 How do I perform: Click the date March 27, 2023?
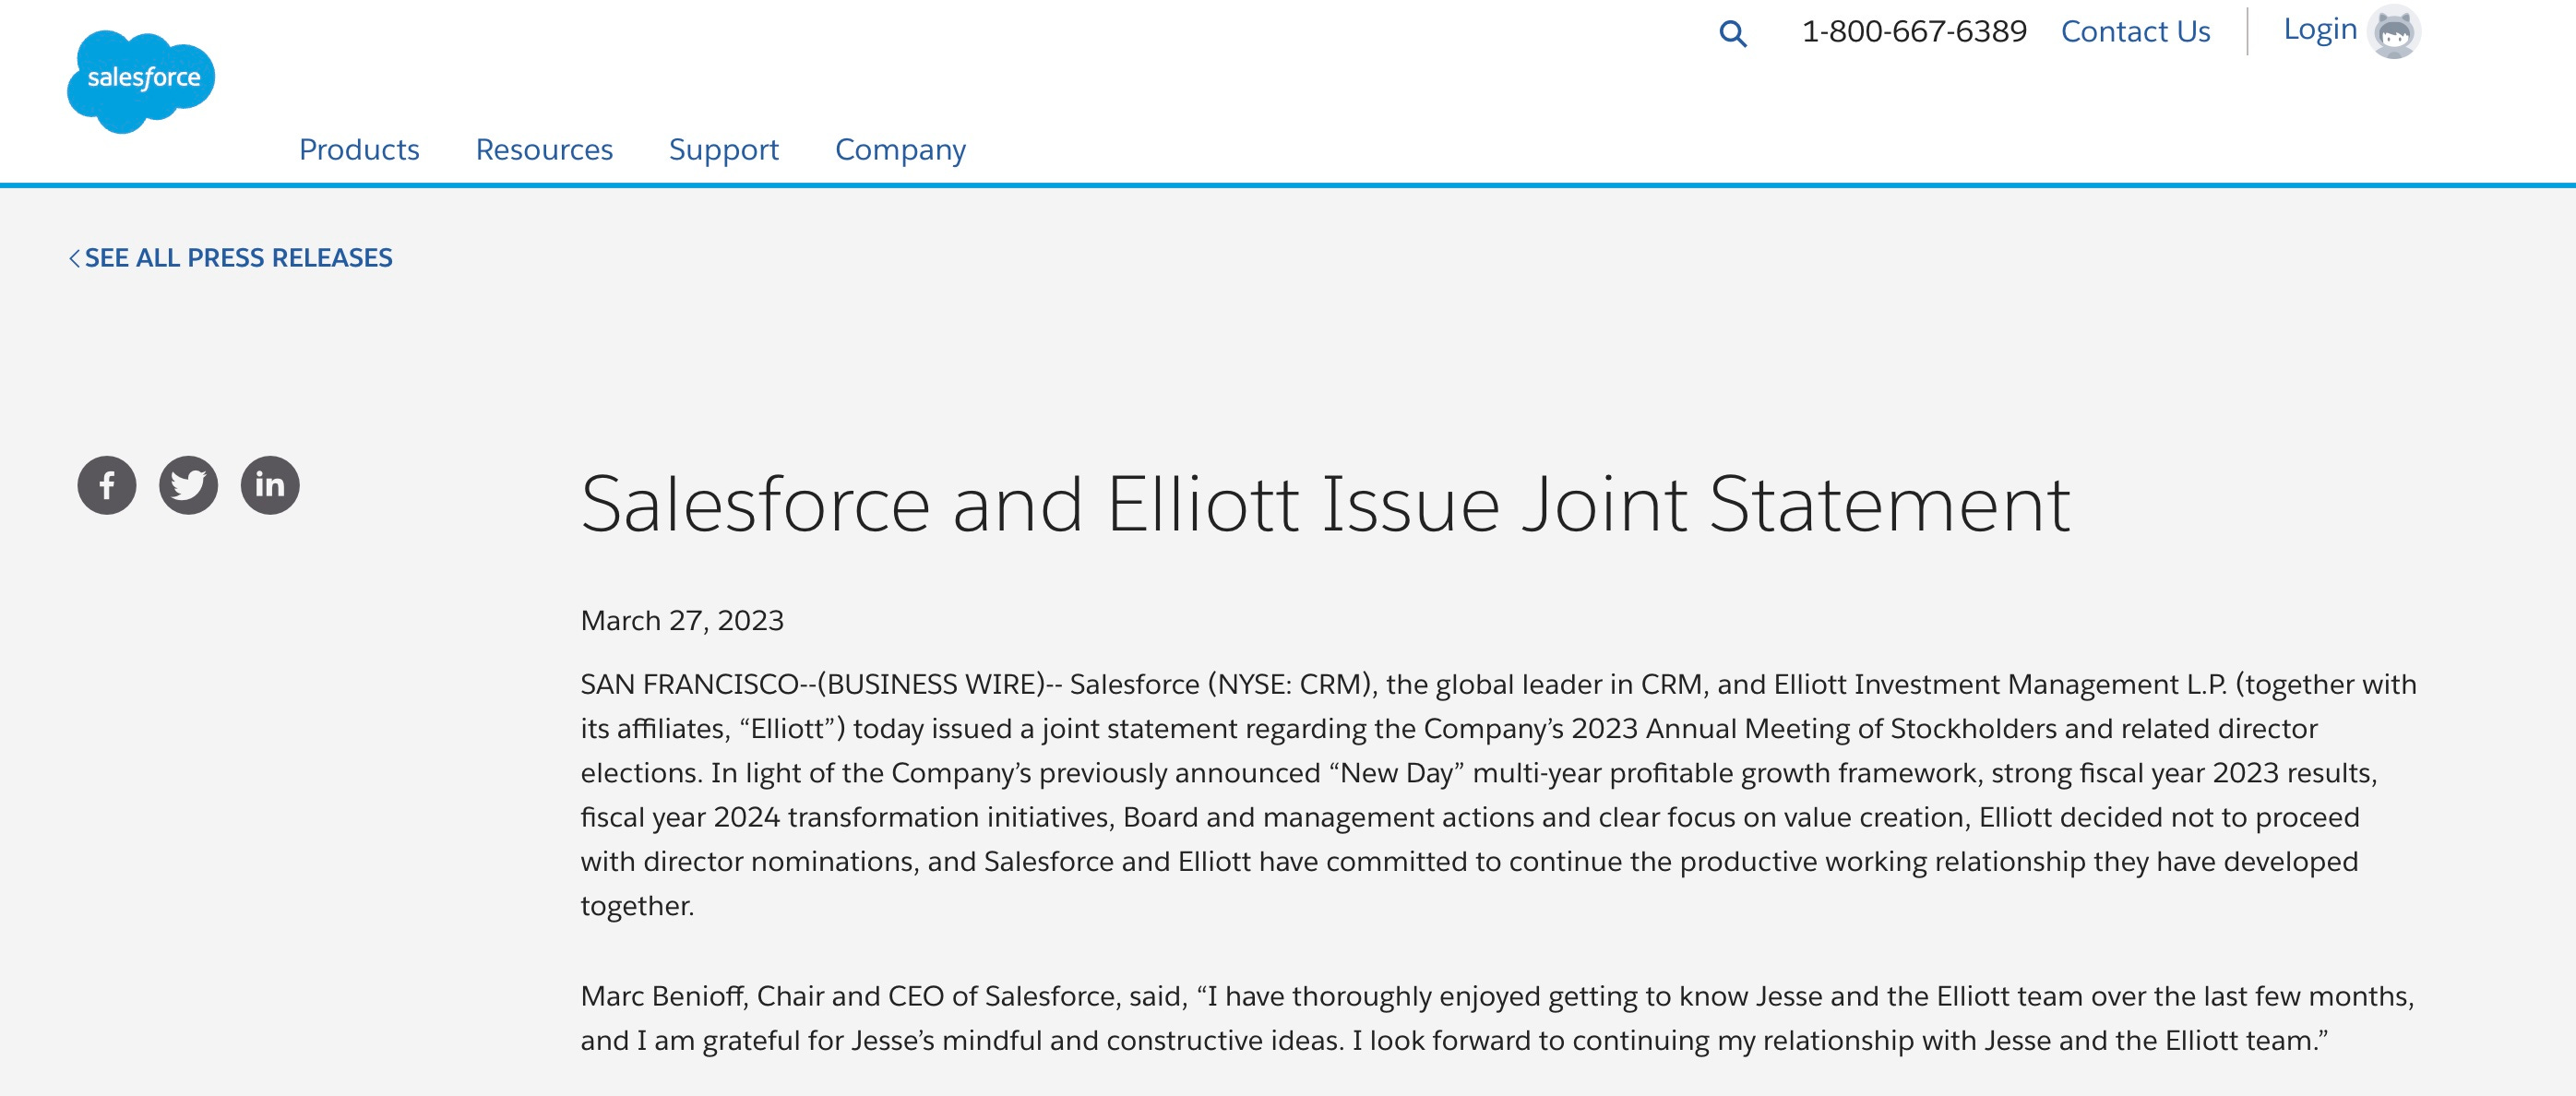pos(682,621)
